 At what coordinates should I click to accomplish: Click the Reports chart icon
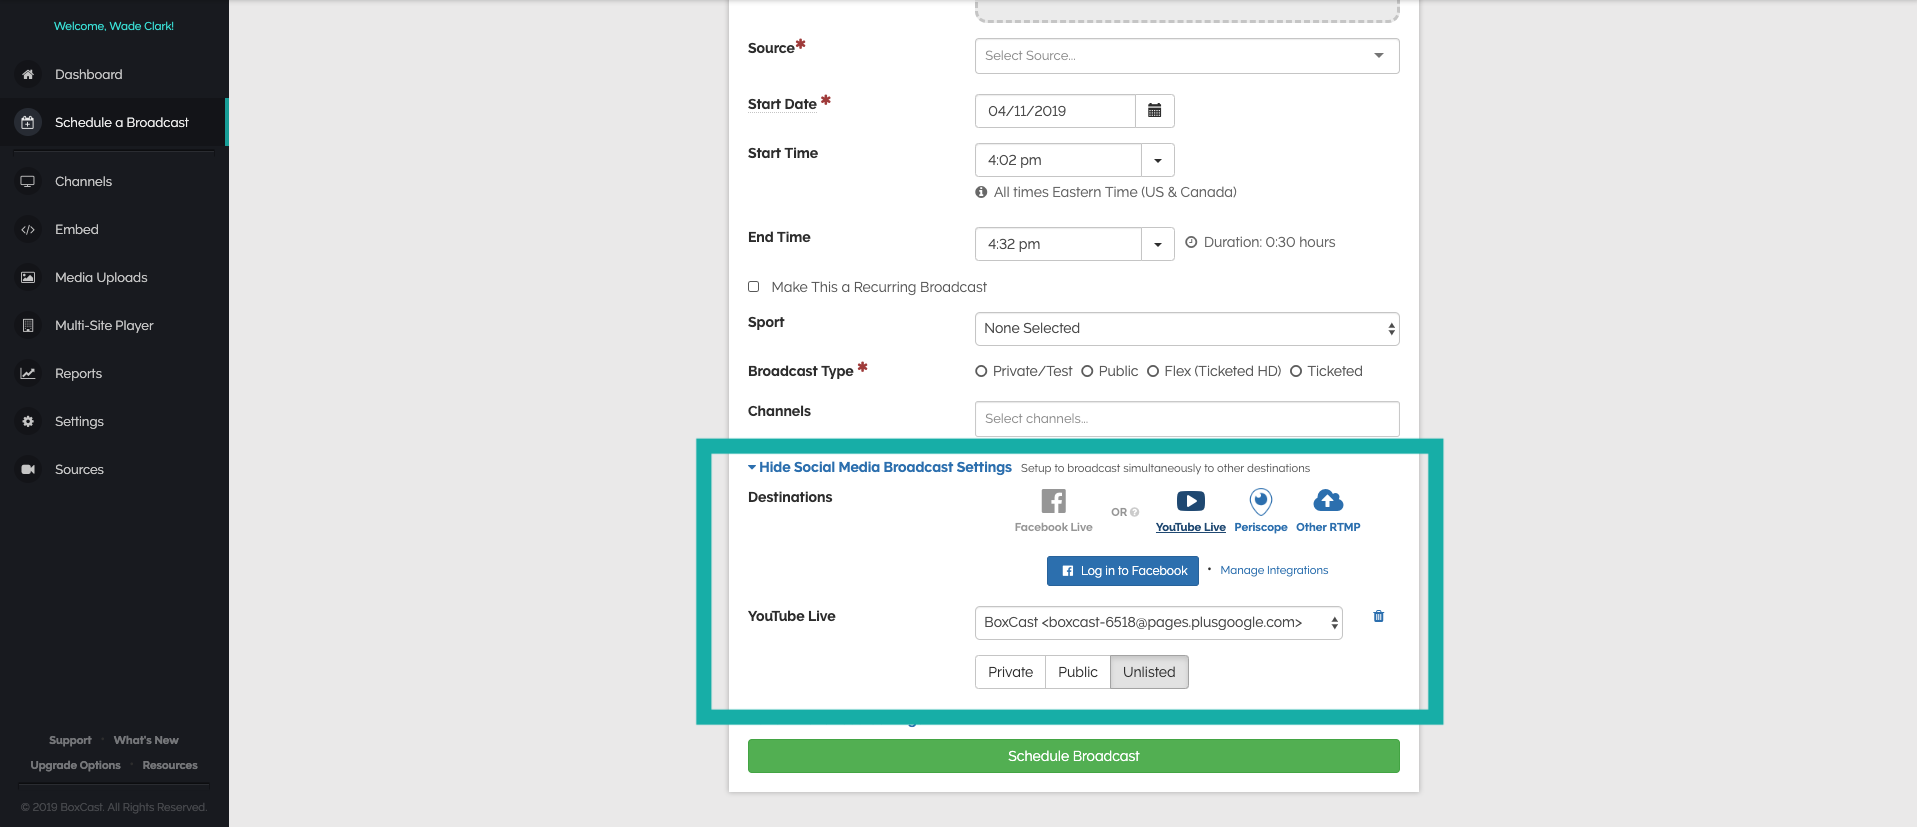(x=28, y=374)
